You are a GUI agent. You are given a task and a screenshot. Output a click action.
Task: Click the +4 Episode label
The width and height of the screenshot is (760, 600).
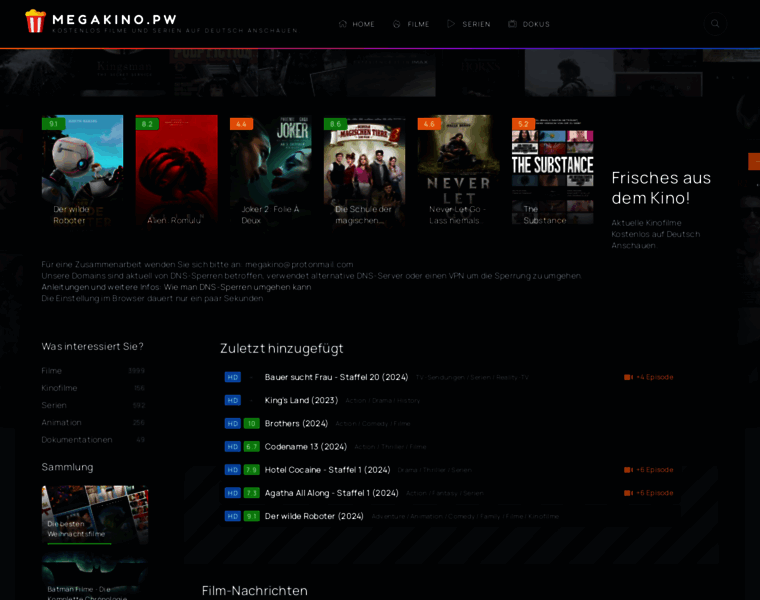coord(654,377)
